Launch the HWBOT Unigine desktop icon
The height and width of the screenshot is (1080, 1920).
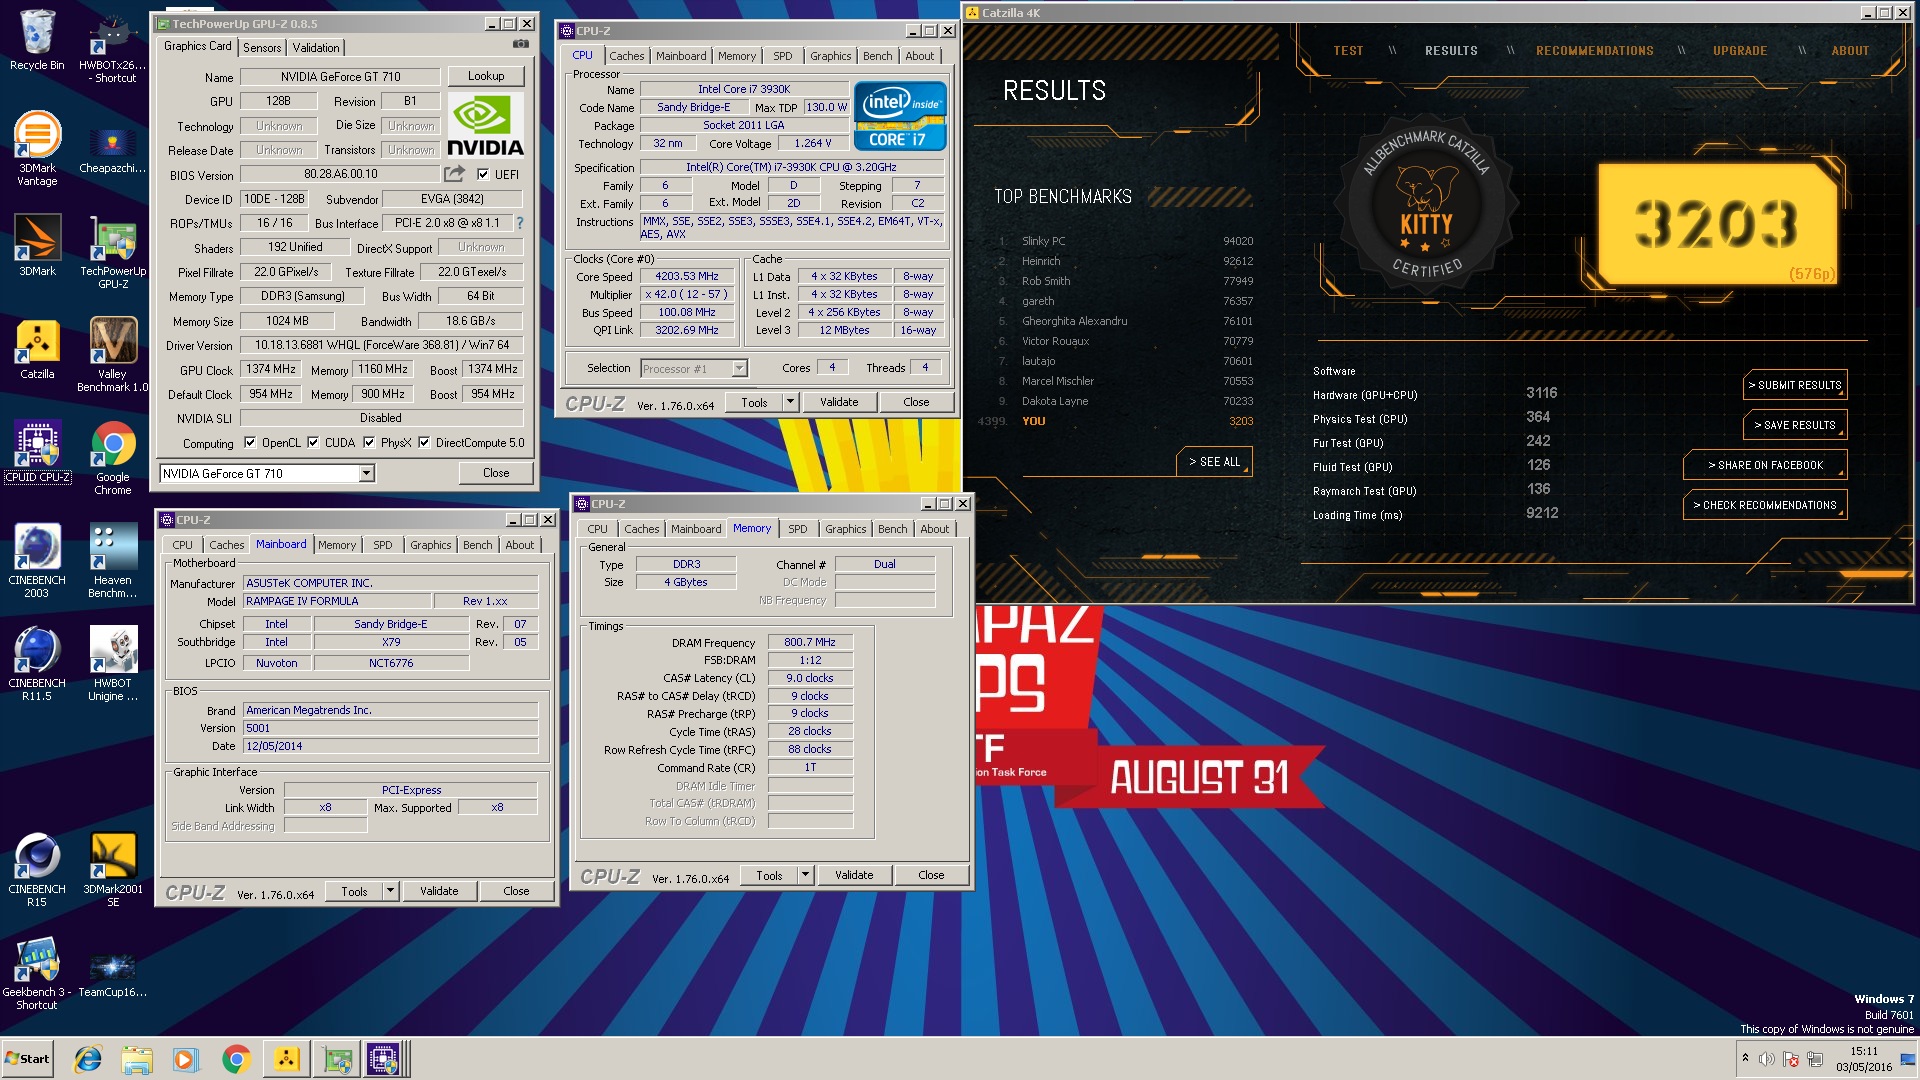[x=113, y=664]
